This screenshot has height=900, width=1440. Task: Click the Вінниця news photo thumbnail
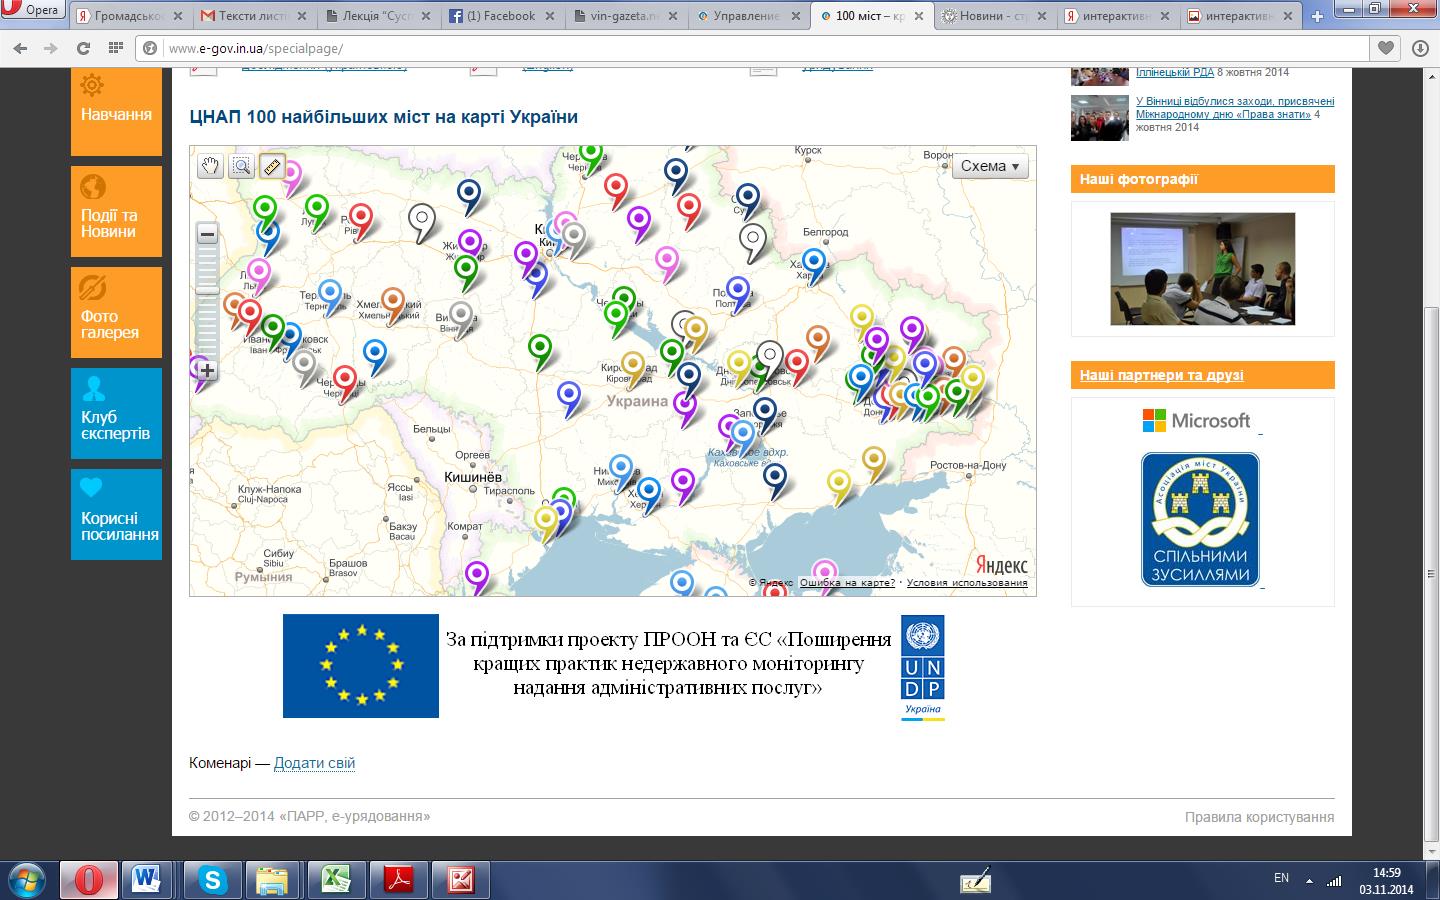tap(1100, 117)
